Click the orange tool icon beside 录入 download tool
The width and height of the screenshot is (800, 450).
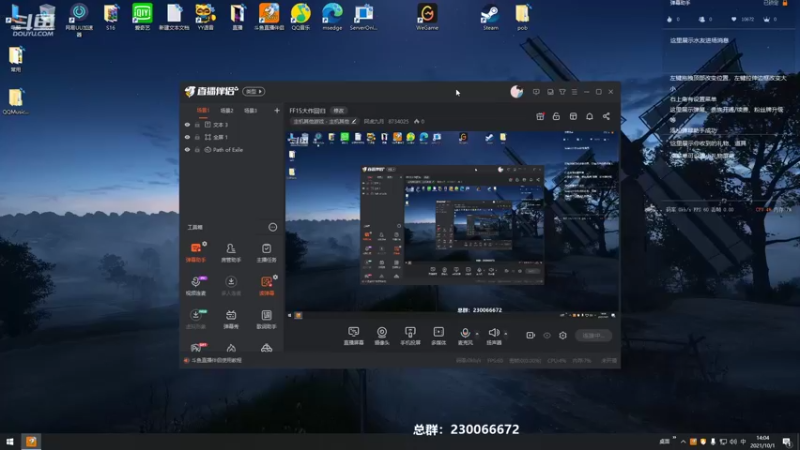[x=266, y=286]
